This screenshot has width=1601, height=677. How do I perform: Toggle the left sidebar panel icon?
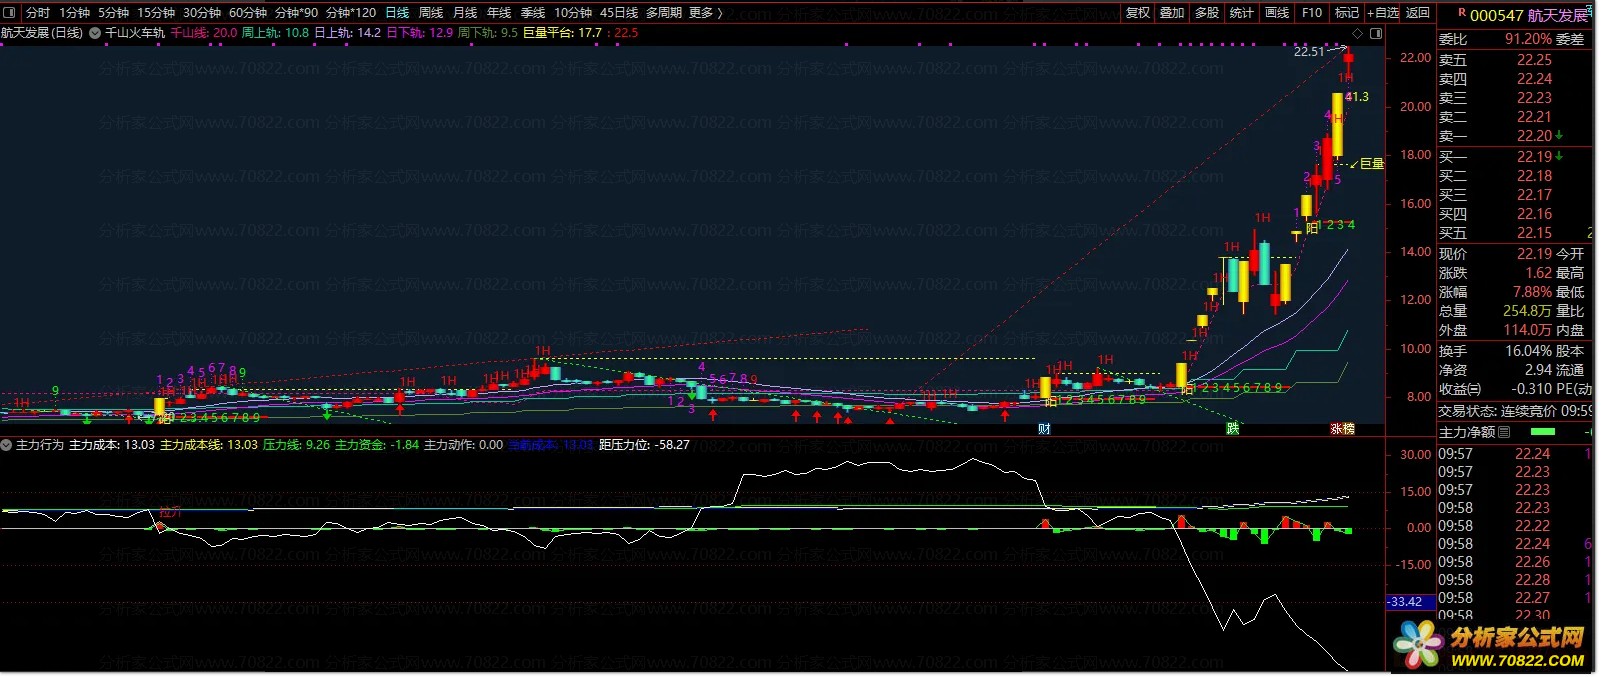coord(10,13)
